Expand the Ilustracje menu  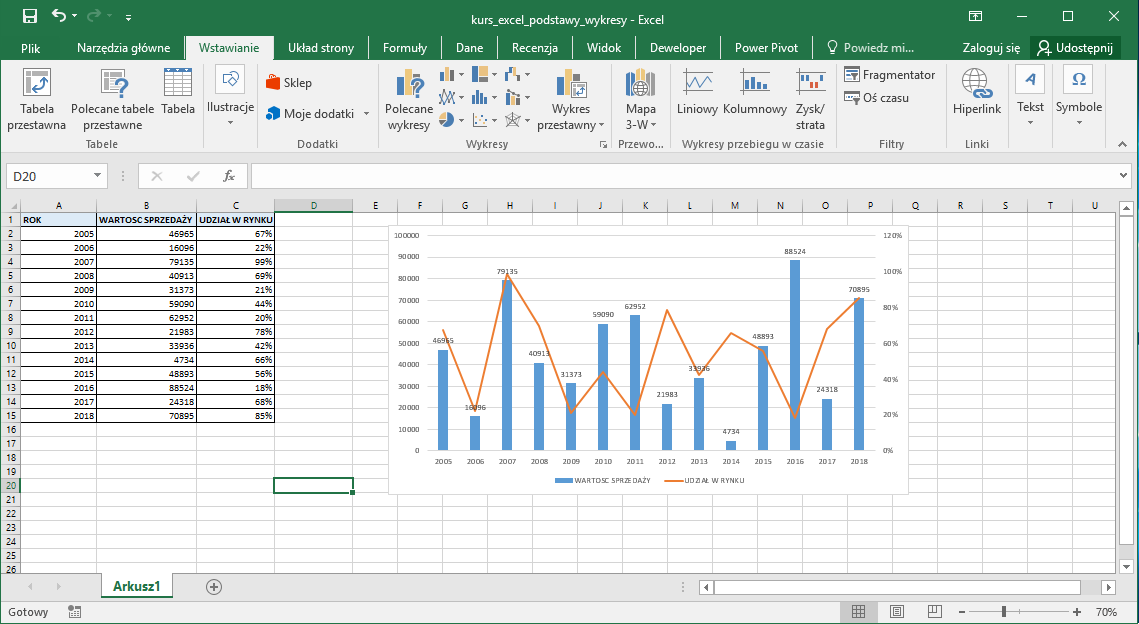[x=230, y=97]
